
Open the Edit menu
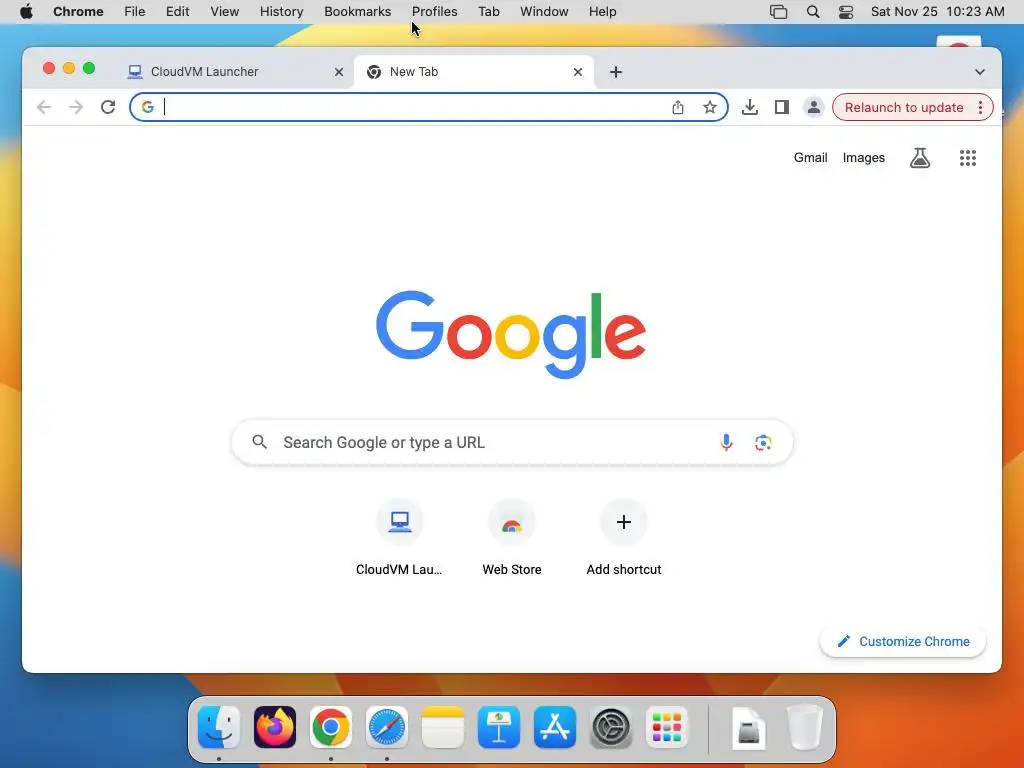tap(177, 12)
